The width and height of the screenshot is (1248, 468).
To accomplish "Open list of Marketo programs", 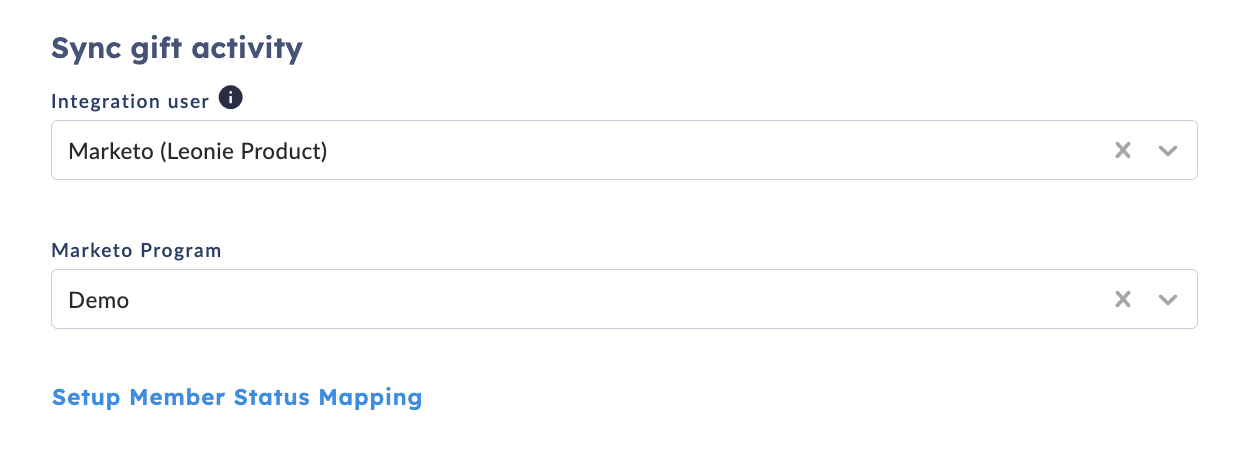I will coord(1167,299).
